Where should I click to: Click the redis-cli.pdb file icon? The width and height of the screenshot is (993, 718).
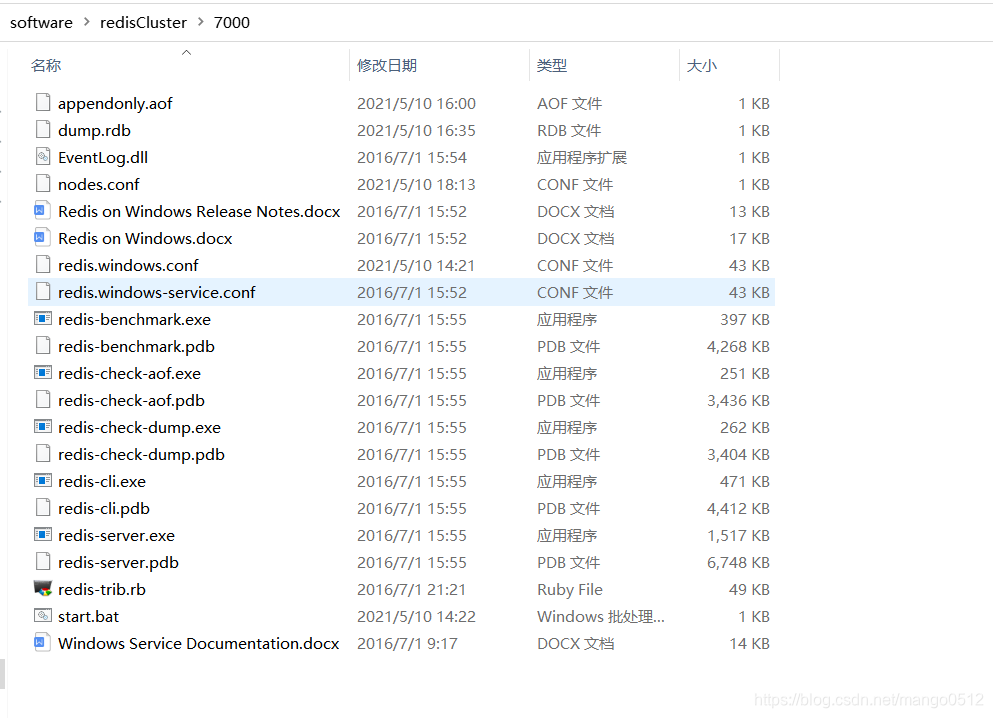tap(42, 508)
